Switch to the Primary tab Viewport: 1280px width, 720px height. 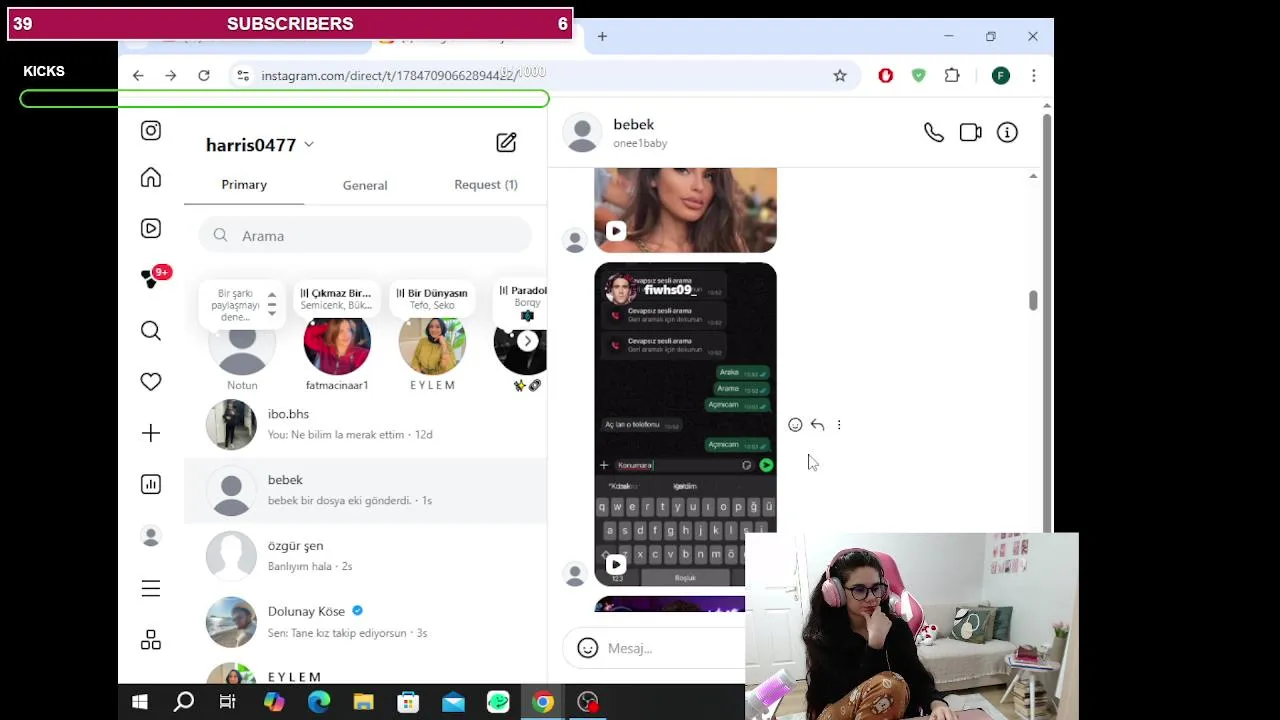tap(244, 185)
